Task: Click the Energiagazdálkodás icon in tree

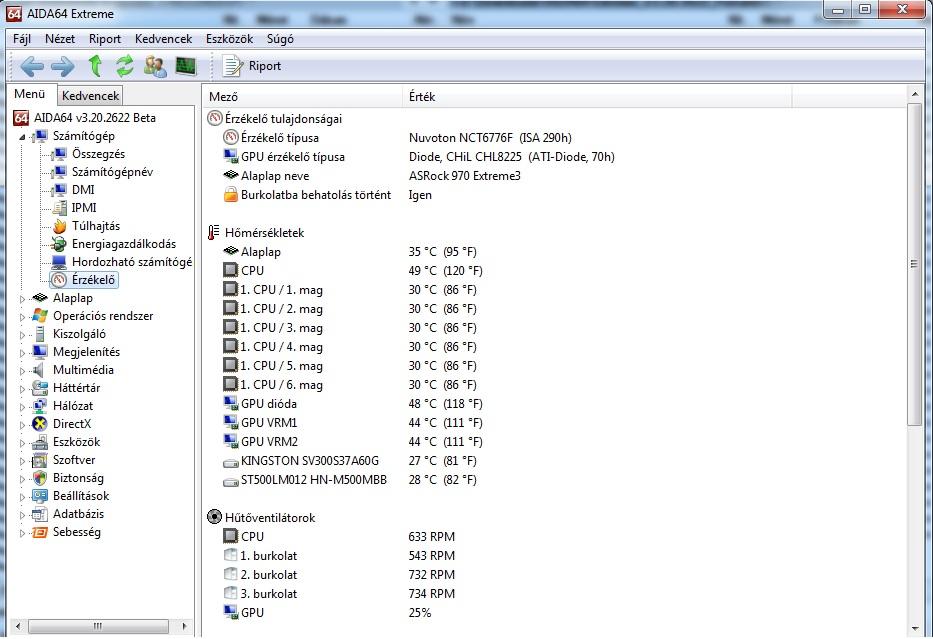Action: [x=59, y=244]
